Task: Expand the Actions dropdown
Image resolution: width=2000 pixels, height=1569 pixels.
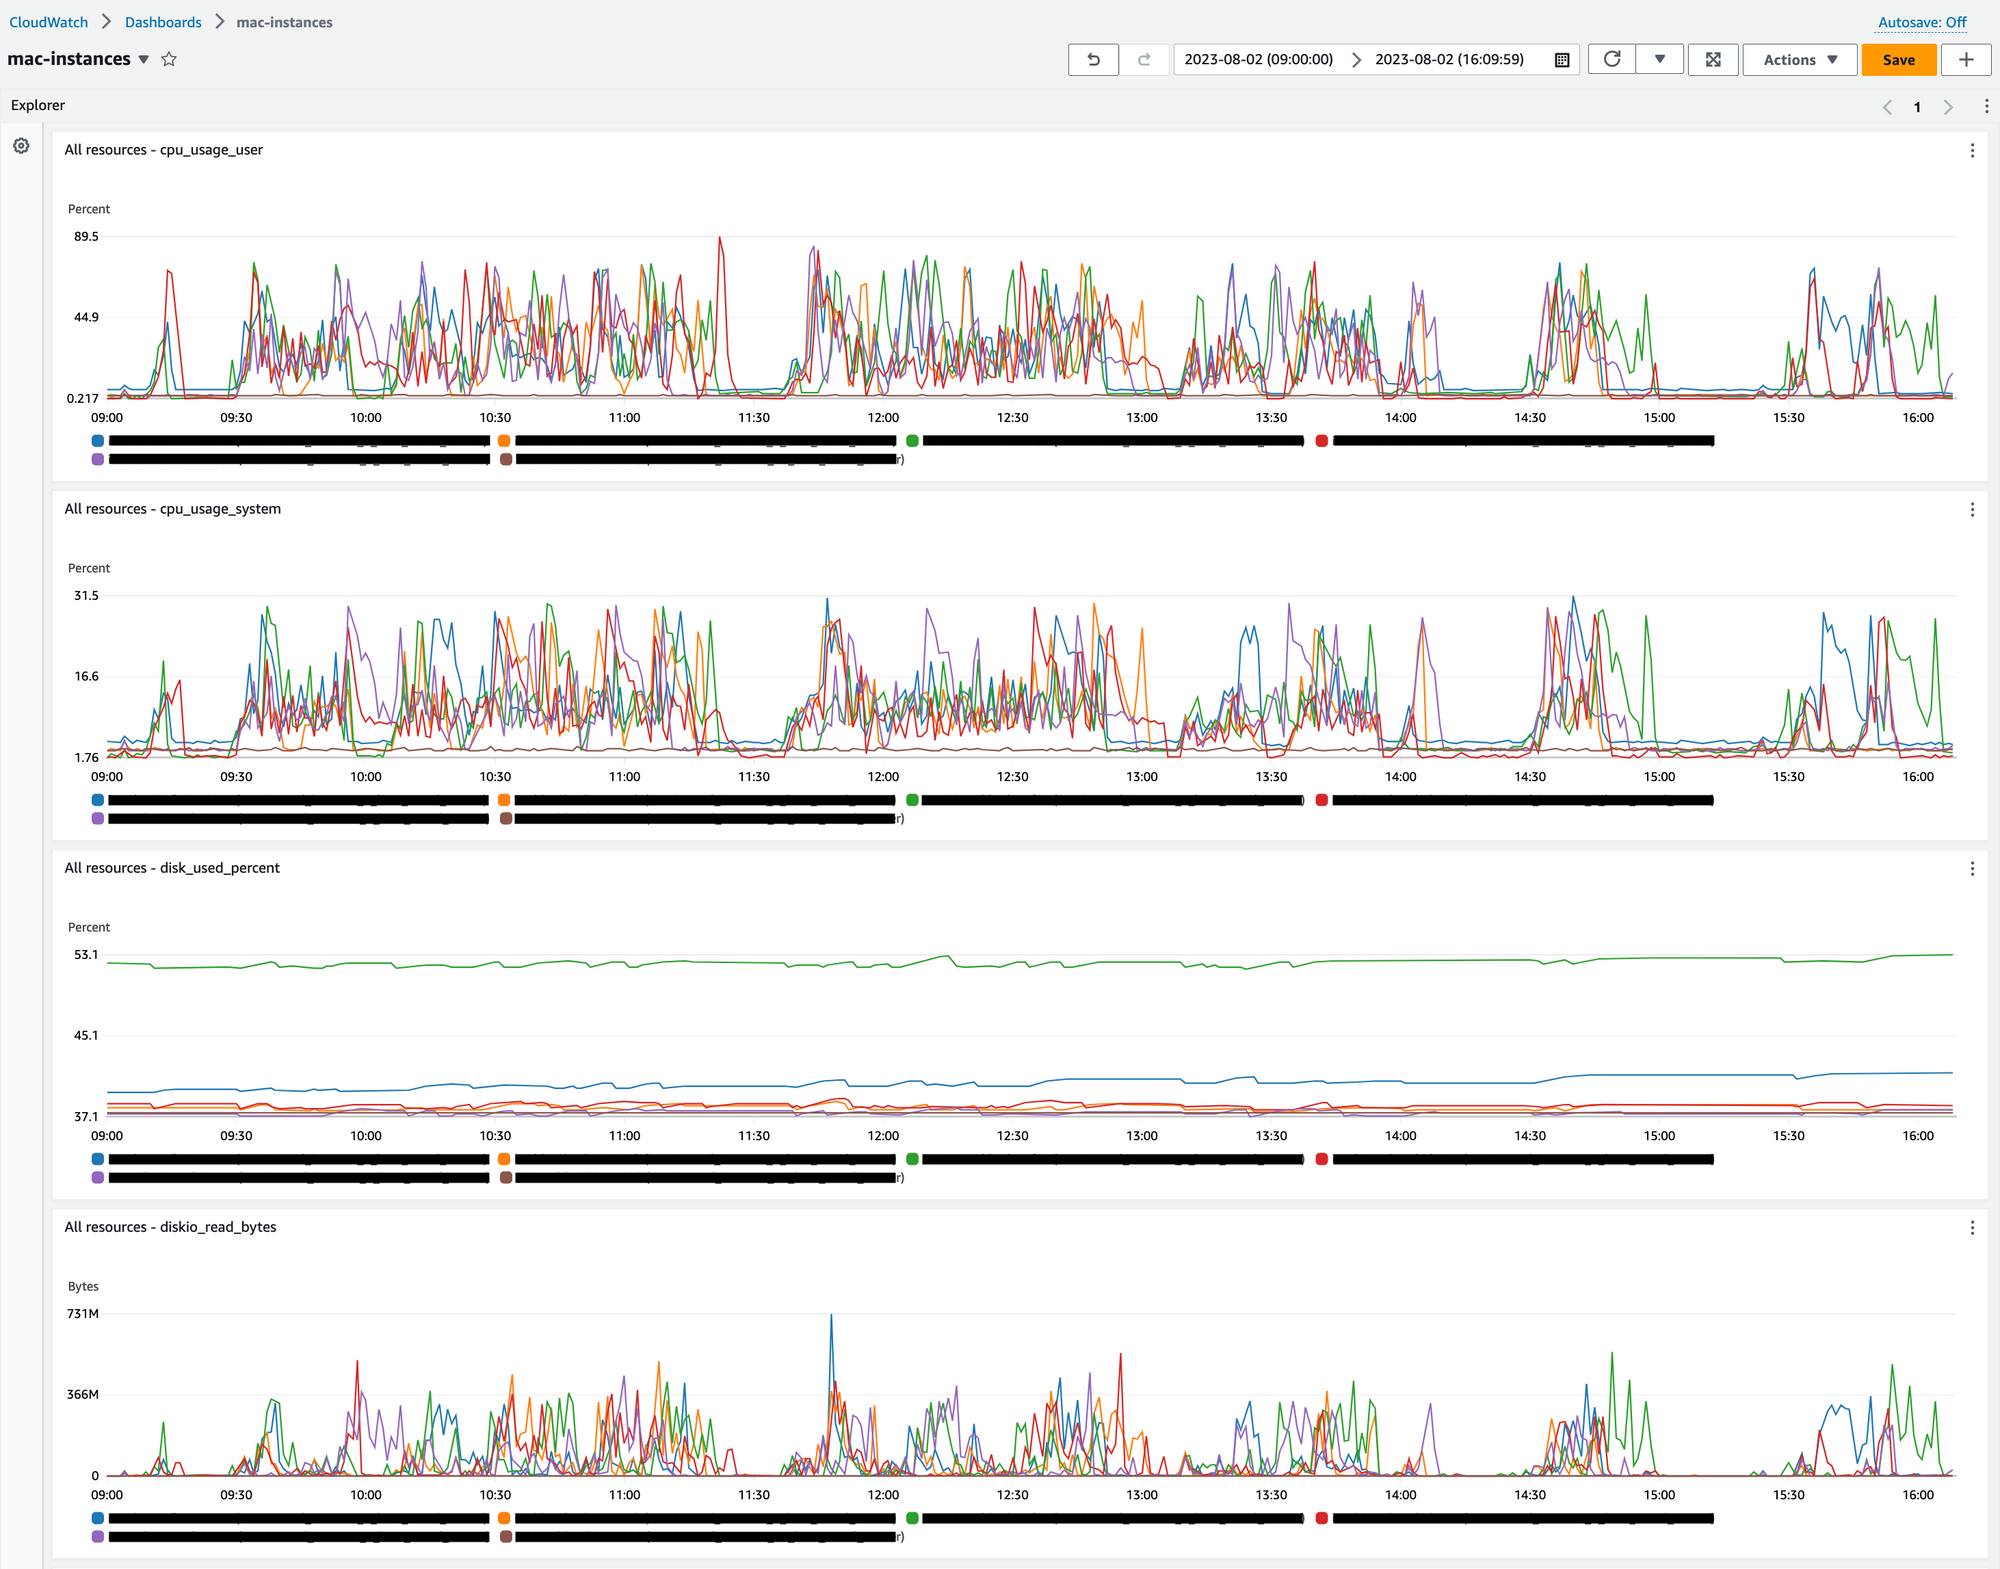Action: pos(1799,60)
